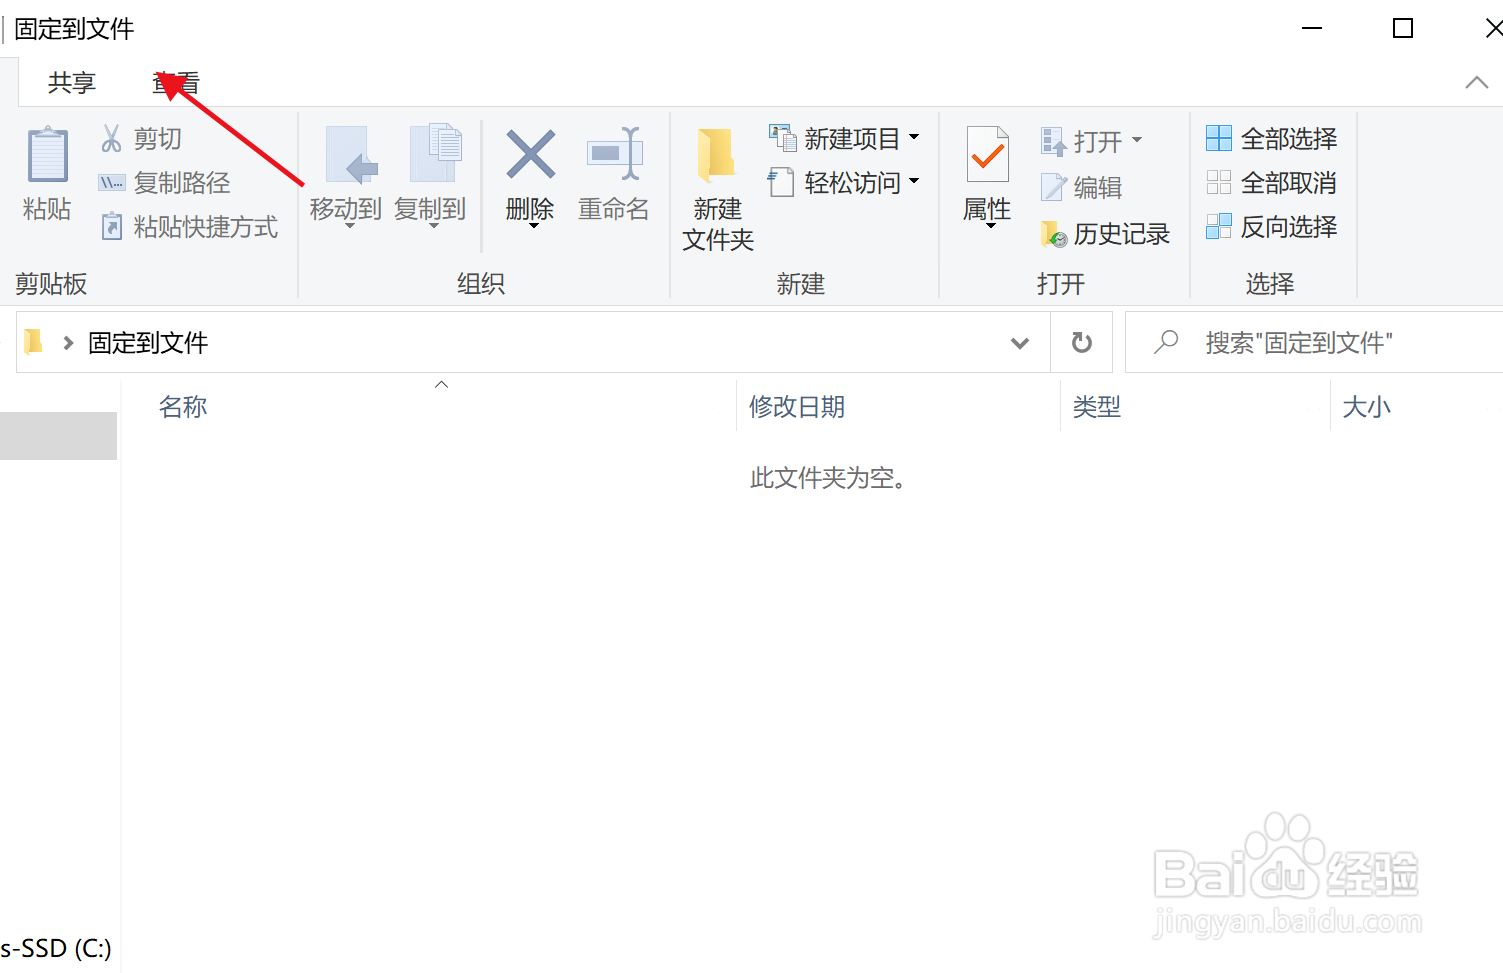
Task: Click the Properties (属性) checkmark icon
Action: click(x=987, y=154)
